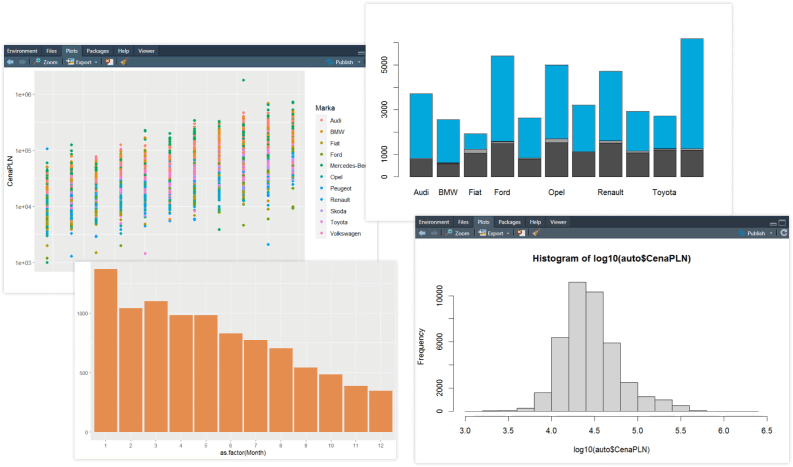Go to previous plot in histogram panel
The image size is (793, 467).
pos(422,232)
